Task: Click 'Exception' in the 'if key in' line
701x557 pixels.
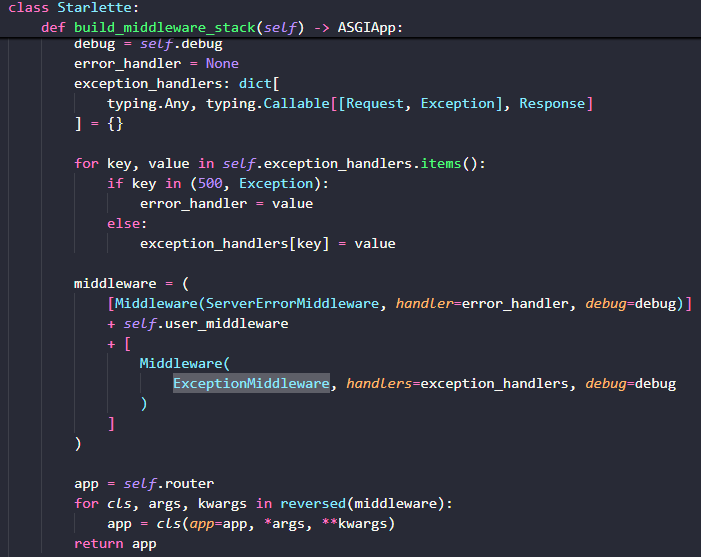Action: pyautogui.click(x=276, y=184)
